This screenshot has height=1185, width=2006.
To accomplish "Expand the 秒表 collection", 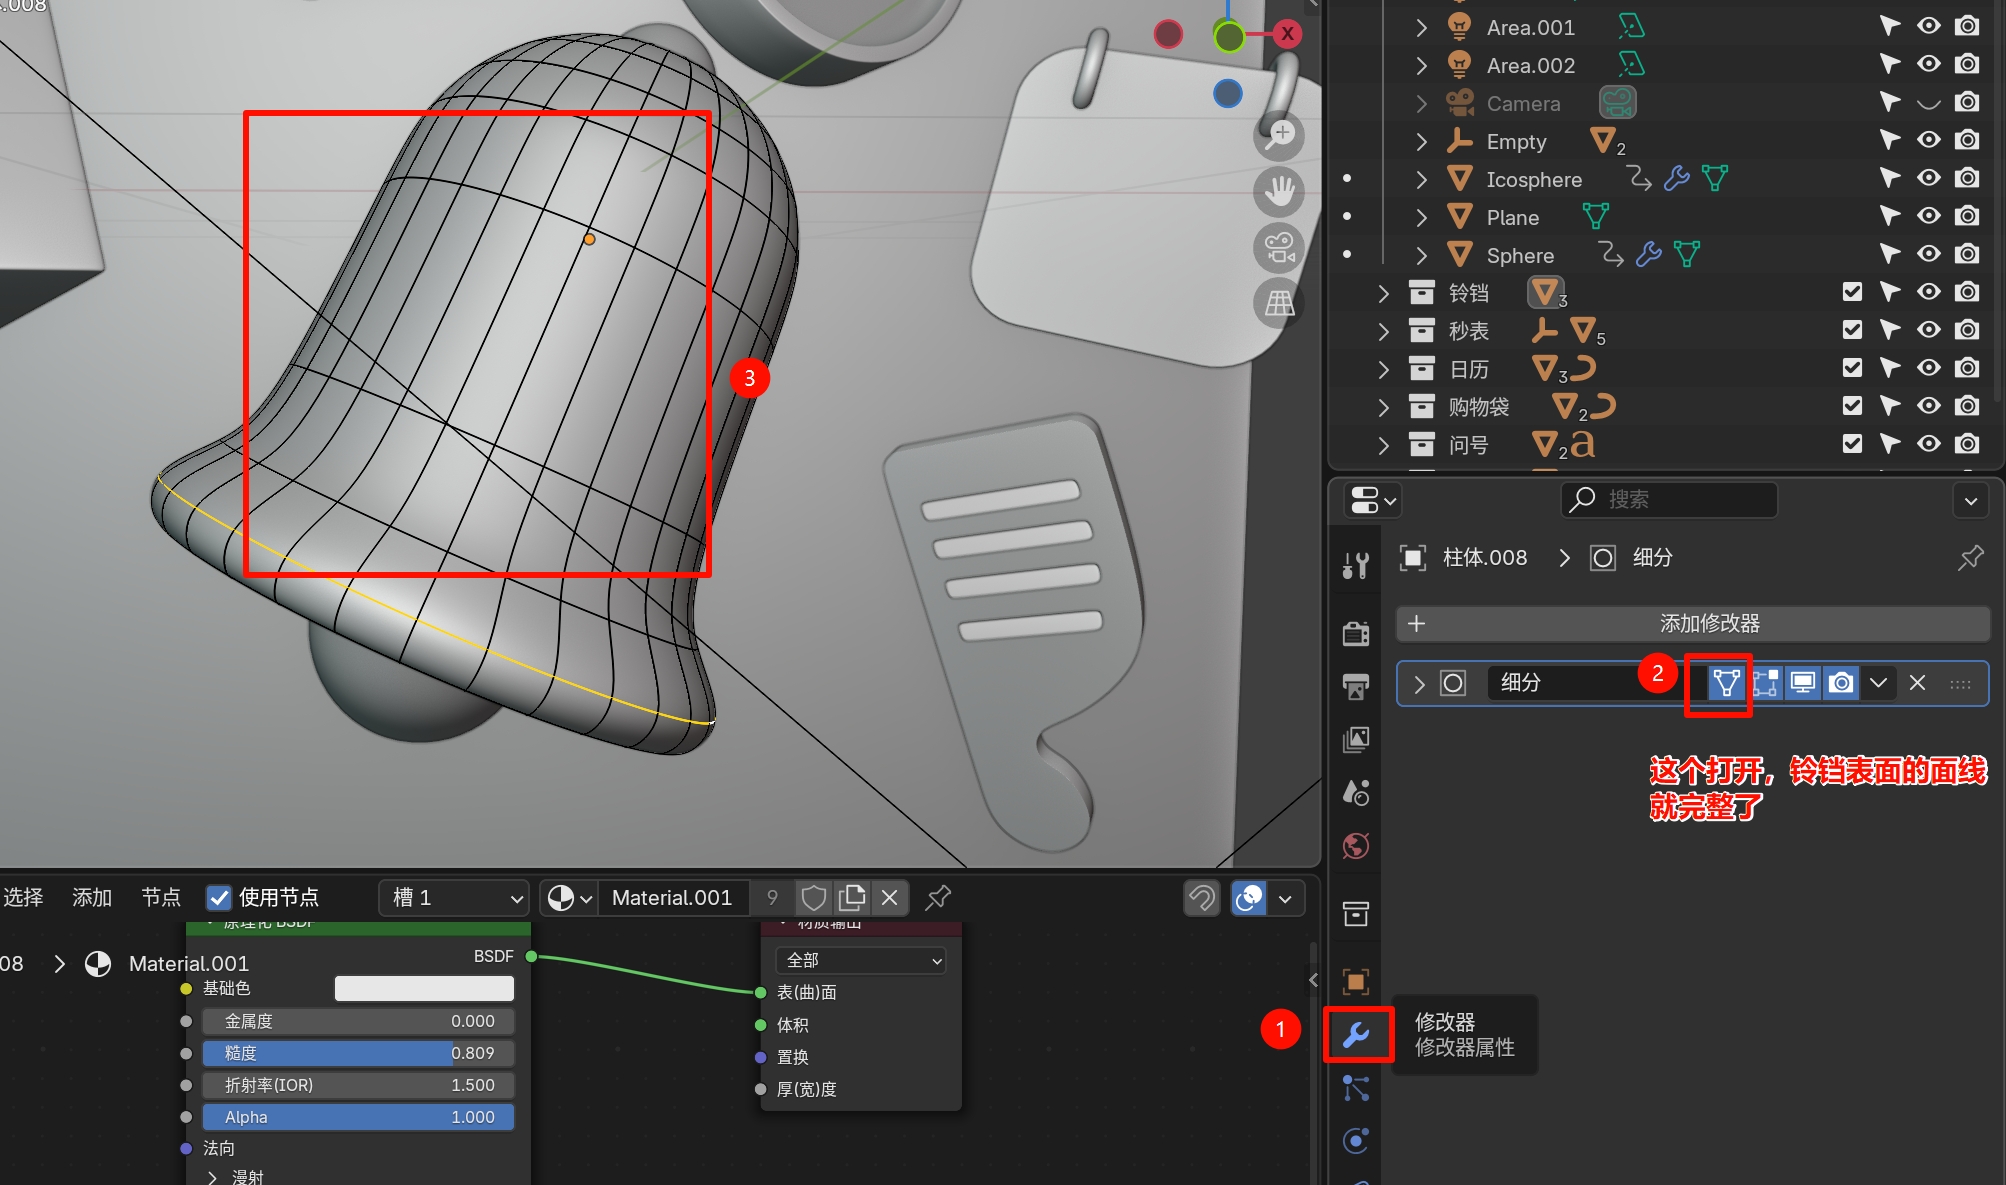I will [1384, 331].
